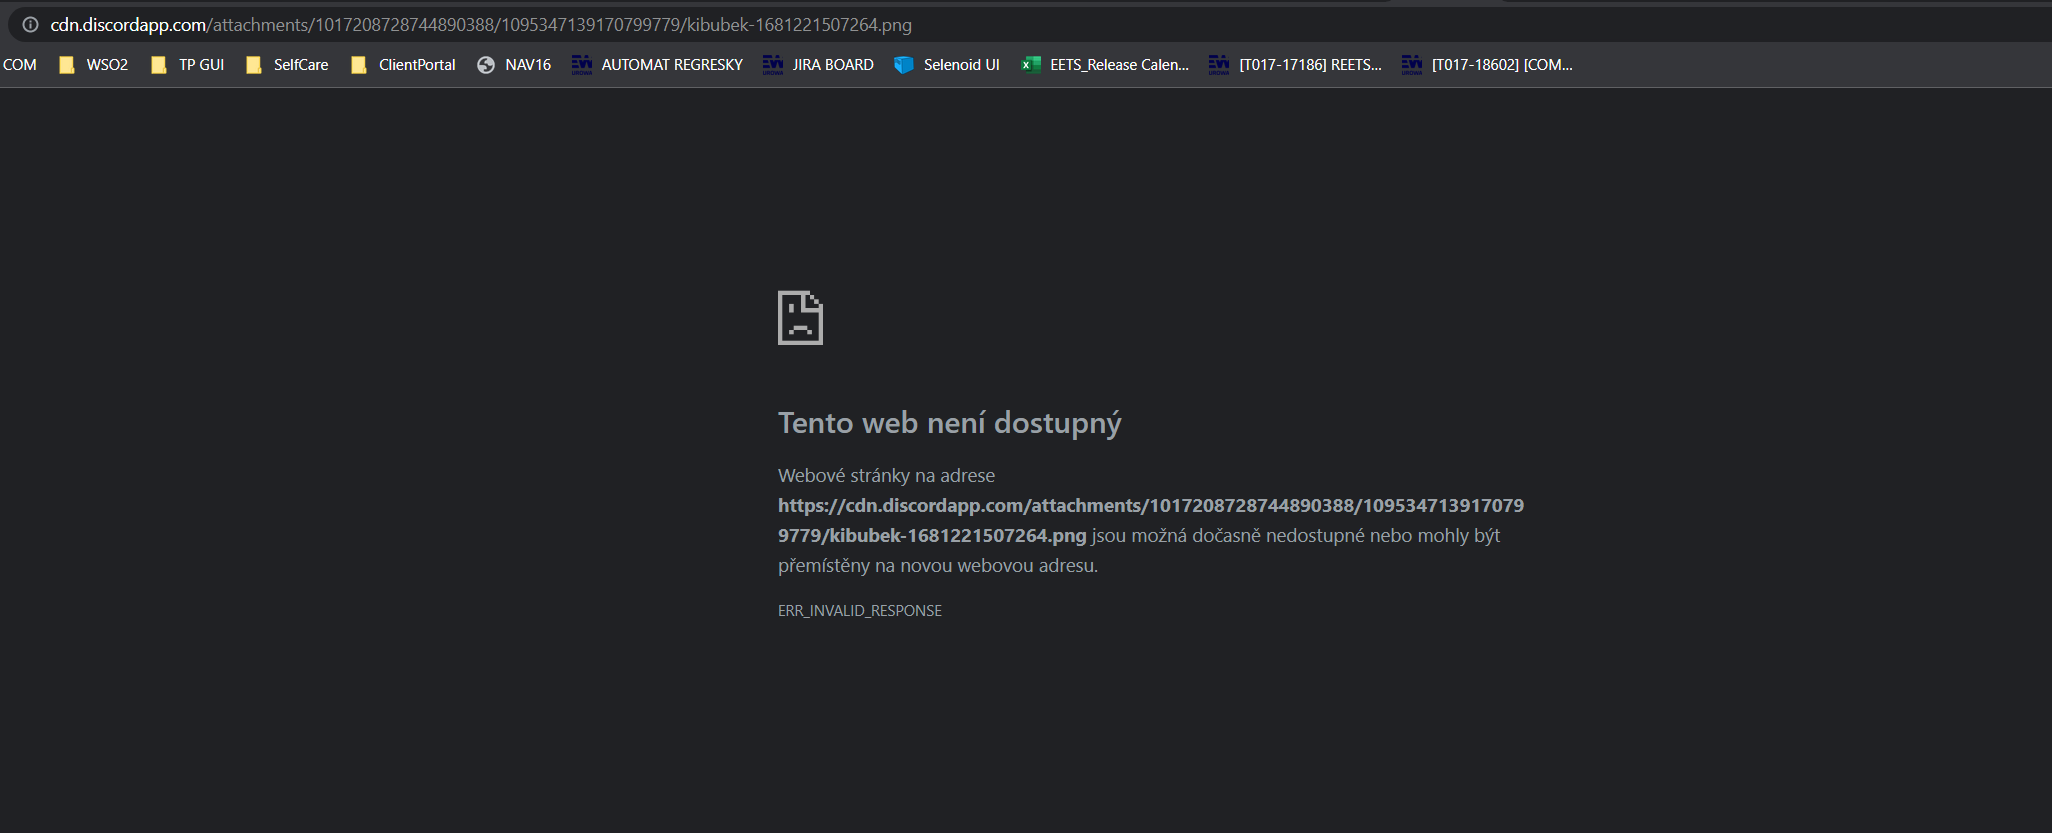Click the [T017-17186] bookmark favicon

[x=1219, y=65]
